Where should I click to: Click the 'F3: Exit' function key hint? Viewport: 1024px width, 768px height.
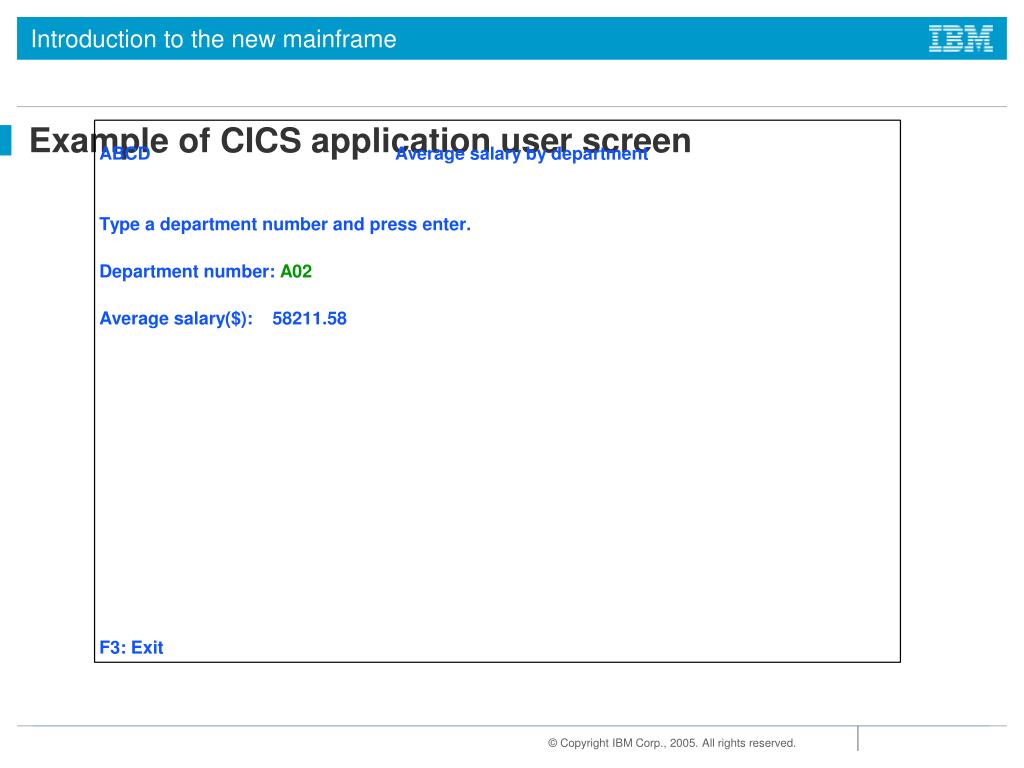pyautogui.click(x=131, y=647)
